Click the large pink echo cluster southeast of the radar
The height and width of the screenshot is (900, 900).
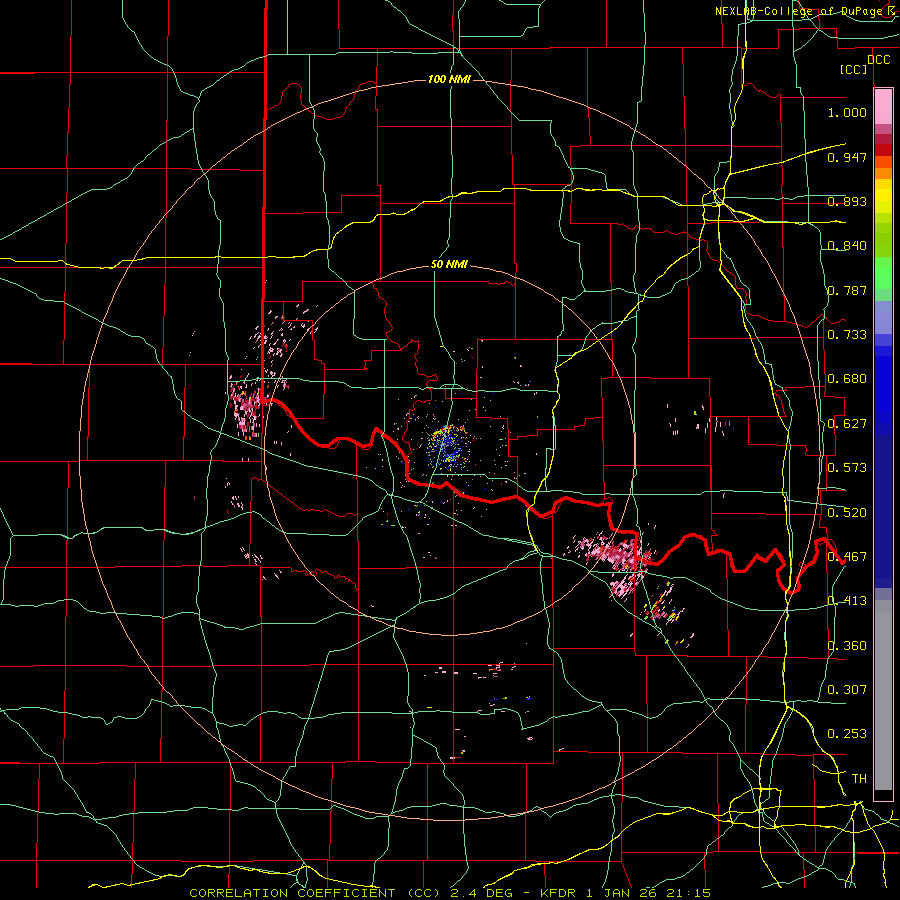pyautogui.click(x=614, y=554)
